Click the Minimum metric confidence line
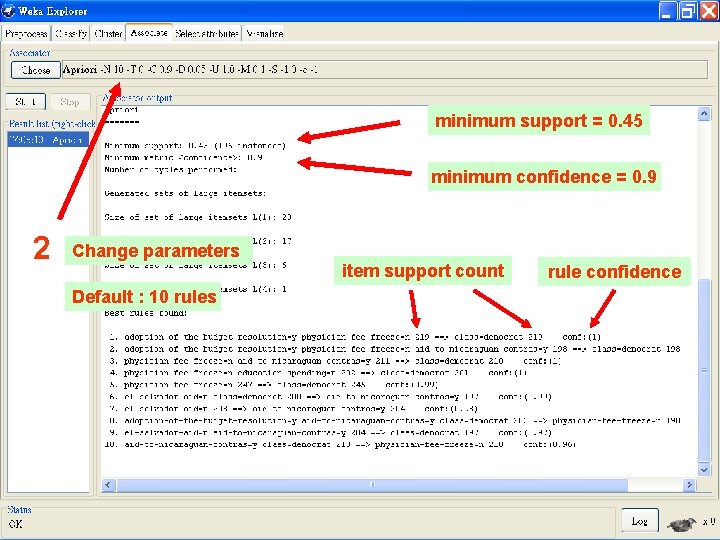This screenshot has height=540, width=720. (x=183, y=158)
